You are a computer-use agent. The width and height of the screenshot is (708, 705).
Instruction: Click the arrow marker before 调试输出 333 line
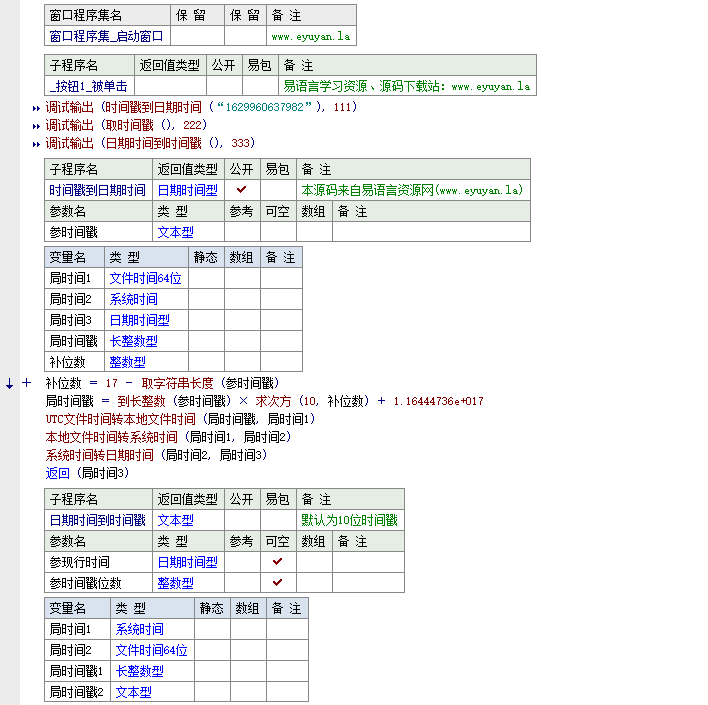pos(36,145)
